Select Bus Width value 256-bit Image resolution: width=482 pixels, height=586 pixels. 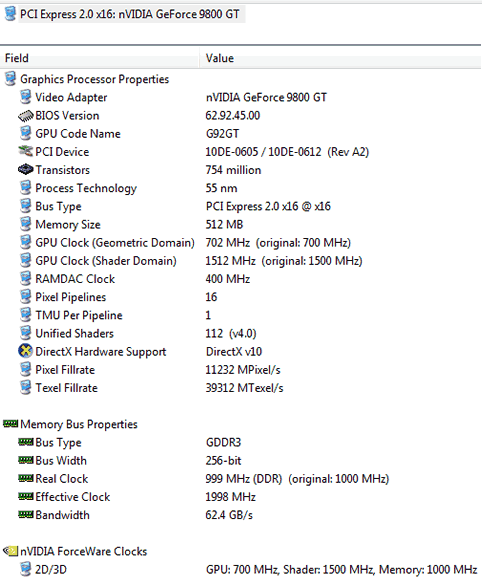click(223, 460)
